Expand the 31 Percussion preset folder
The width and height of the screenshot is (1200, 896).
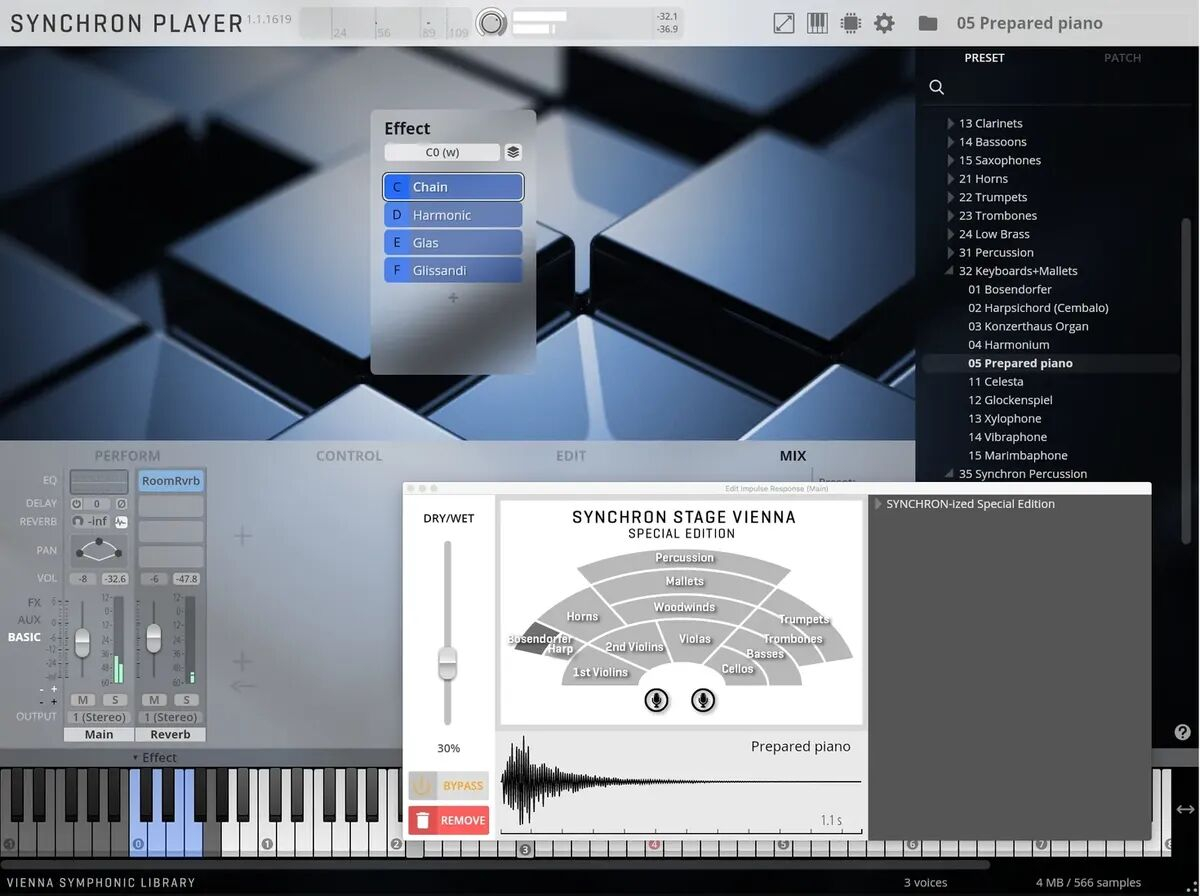[x=951, y=253]
